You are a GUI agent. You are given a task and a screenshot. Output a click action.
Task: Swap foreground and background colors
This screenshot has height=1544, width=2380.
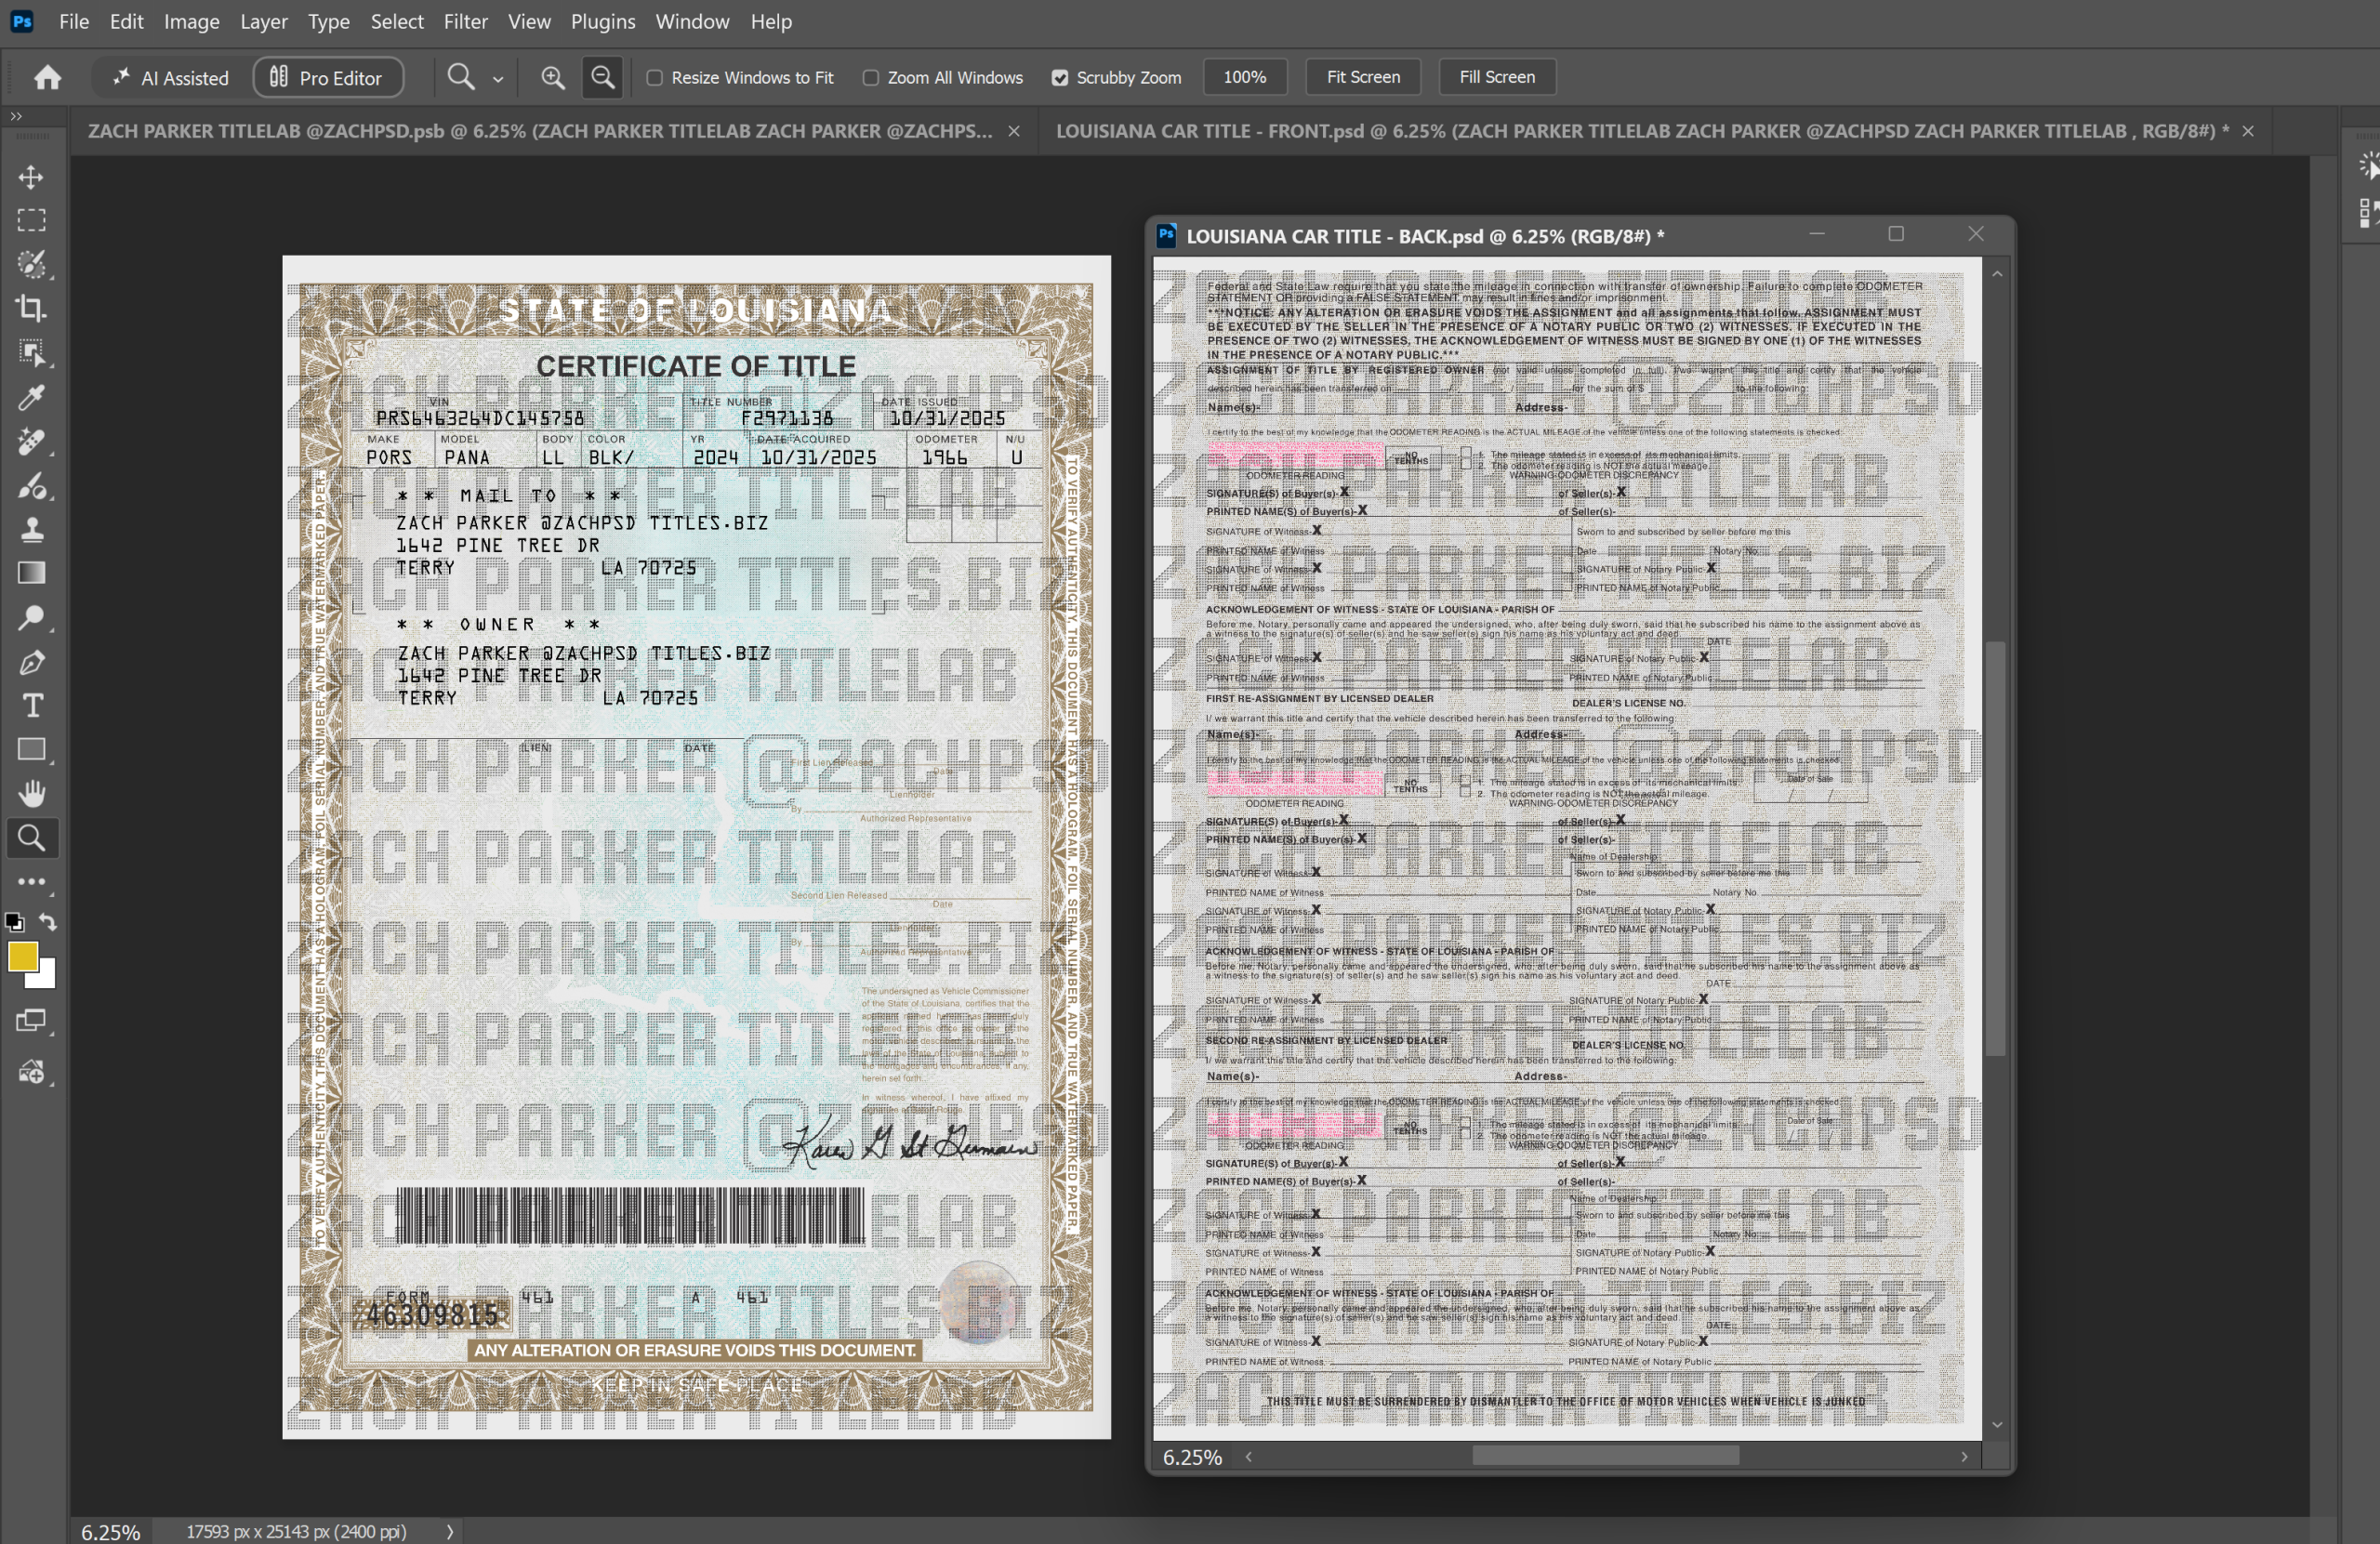[48, 921]
